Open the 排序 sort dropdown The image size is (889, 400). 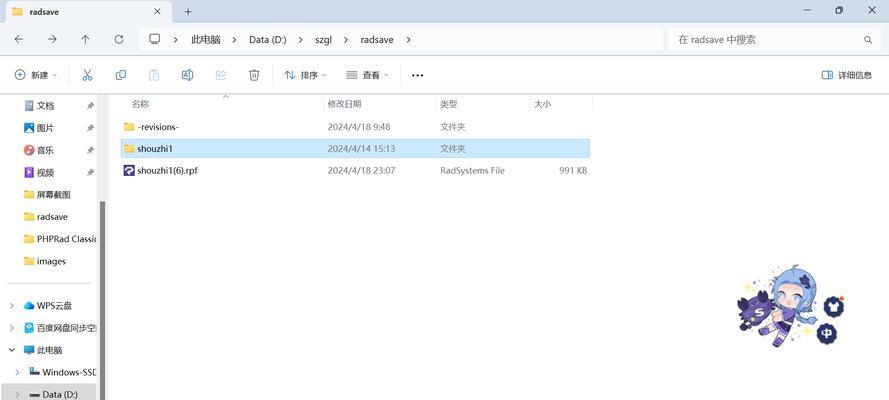pyautogui.click(x=305, y=75)
